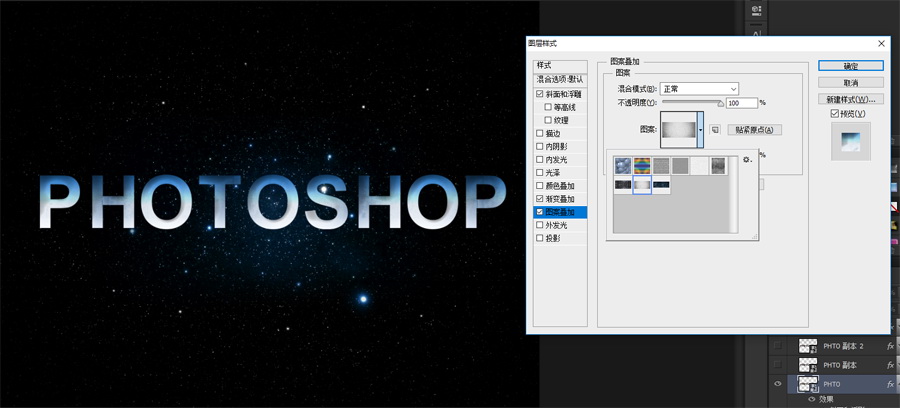Show the PHTO 副本 layer visibility box
The height and width of the screenshot is (408, 900).
click(x=778, y=365)
